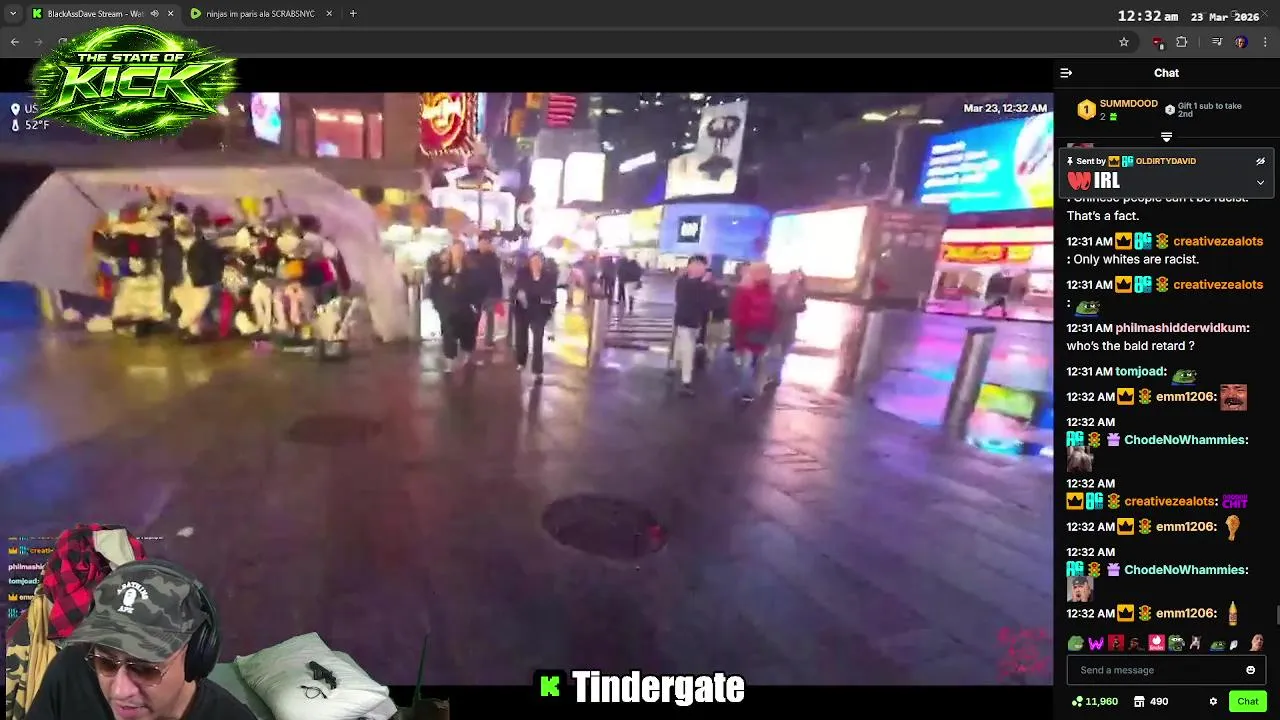Image resolution: width=1280 pixels, height=720 pixels.
Task: Expand the pinned IRL message chevron
Action: pyautogui.click(x=1260, y=182)
